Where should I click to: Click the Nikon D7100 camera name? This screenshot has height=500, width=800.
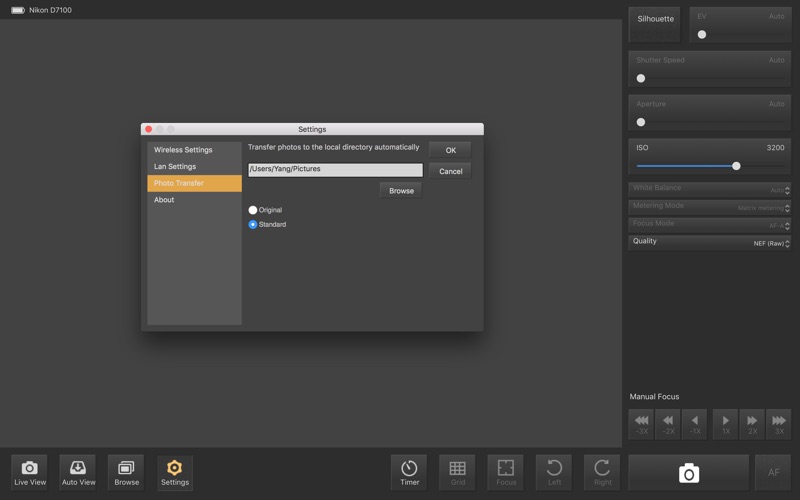click(50, 10)
